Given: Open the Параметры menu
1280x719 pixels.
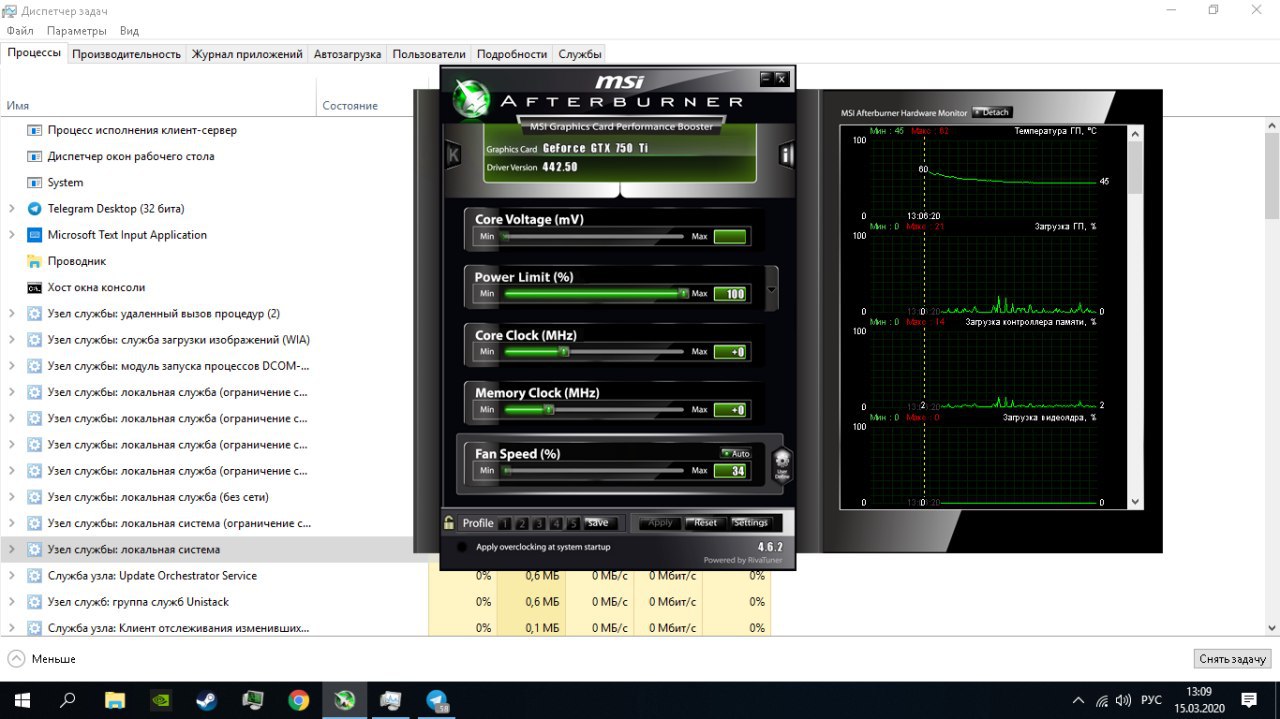Looking at the screenshot, I should [77, 31].
